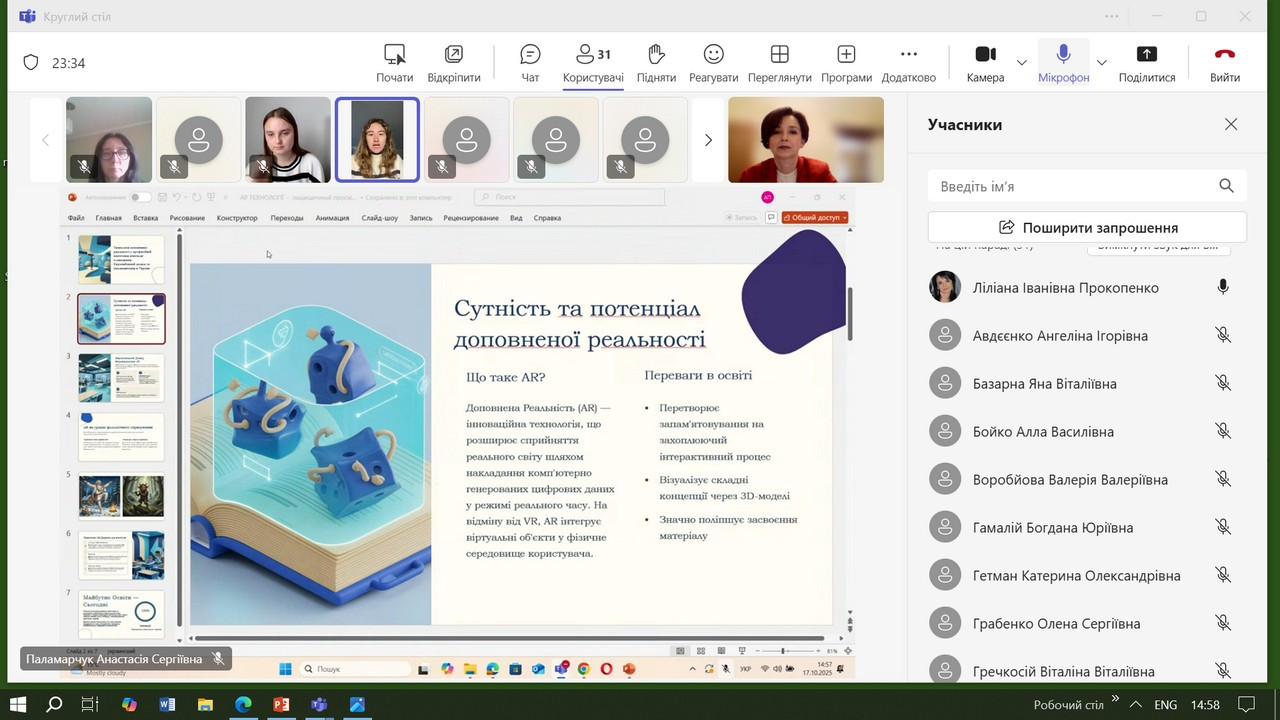Toggle the Participants (Користувачі) panel
1280x720 pixels.
pos(593,63)
